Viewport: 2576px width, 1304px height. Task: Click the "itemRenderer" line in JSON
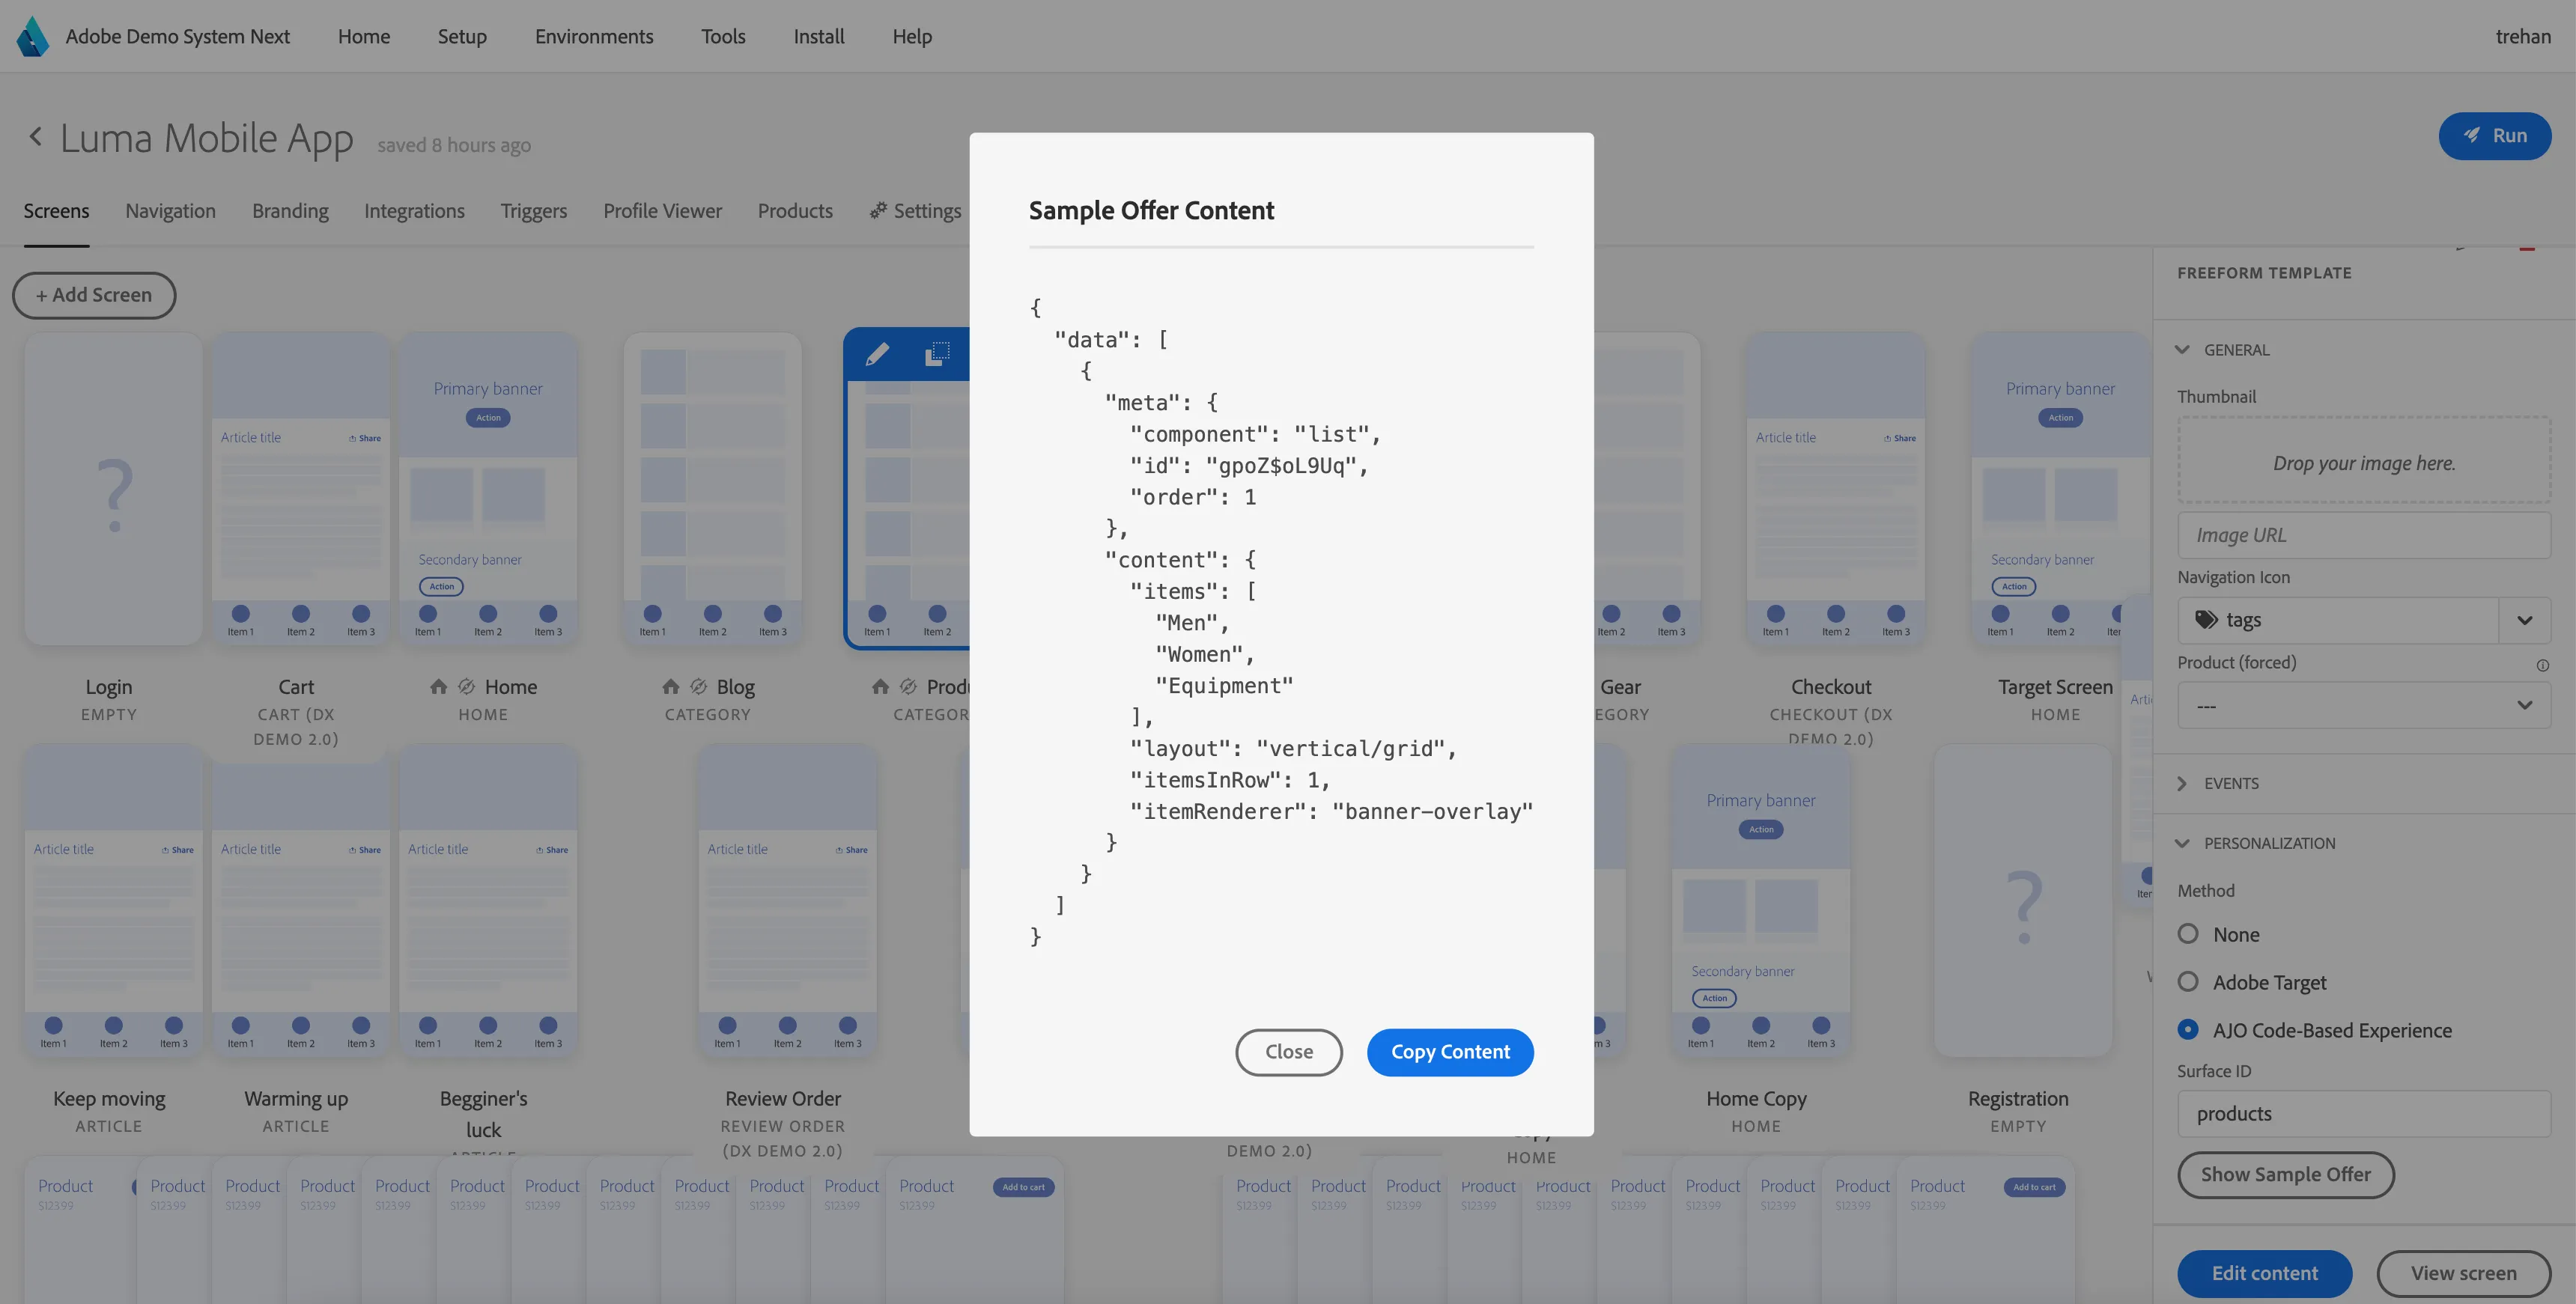(x=1331, y=811)
